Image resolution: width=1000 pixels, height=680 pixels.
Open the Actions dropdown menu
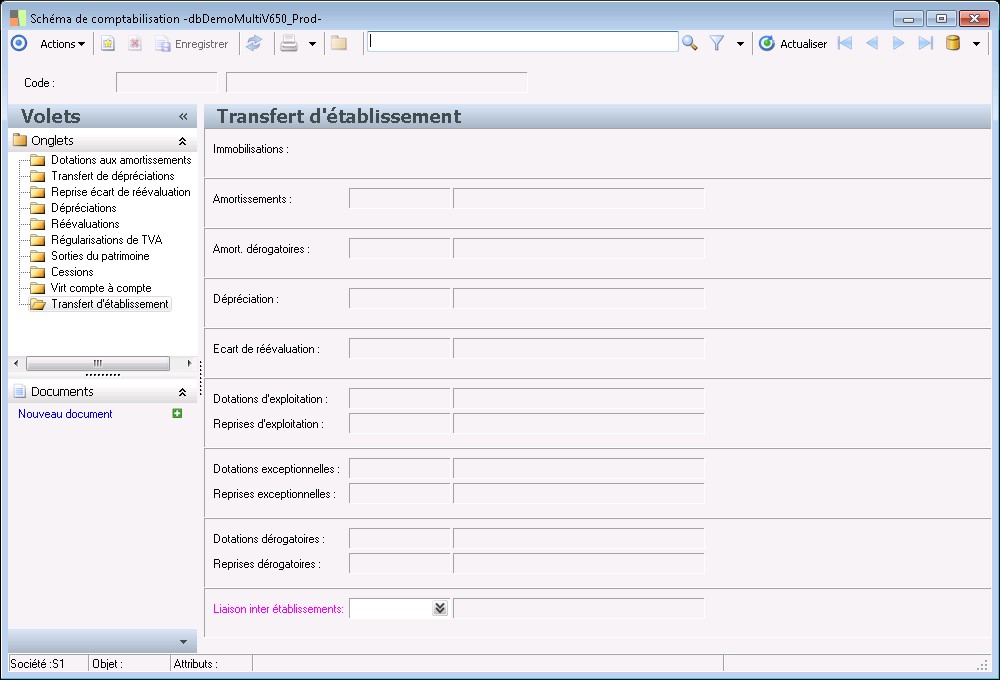click(62, 44)
